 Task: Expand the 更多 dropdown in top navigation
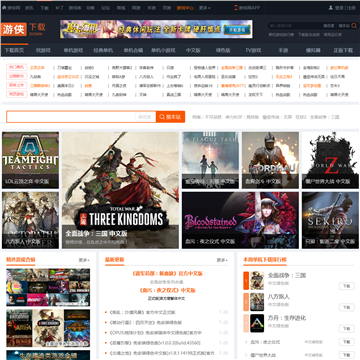point(204,8)
